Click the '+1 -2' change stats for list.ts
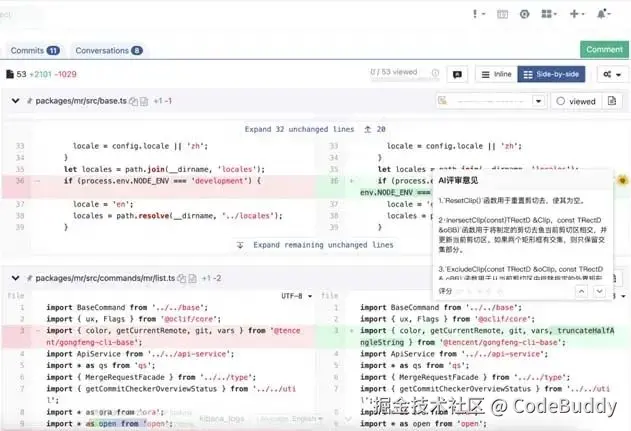631x431 pixels. coord(211,278)
